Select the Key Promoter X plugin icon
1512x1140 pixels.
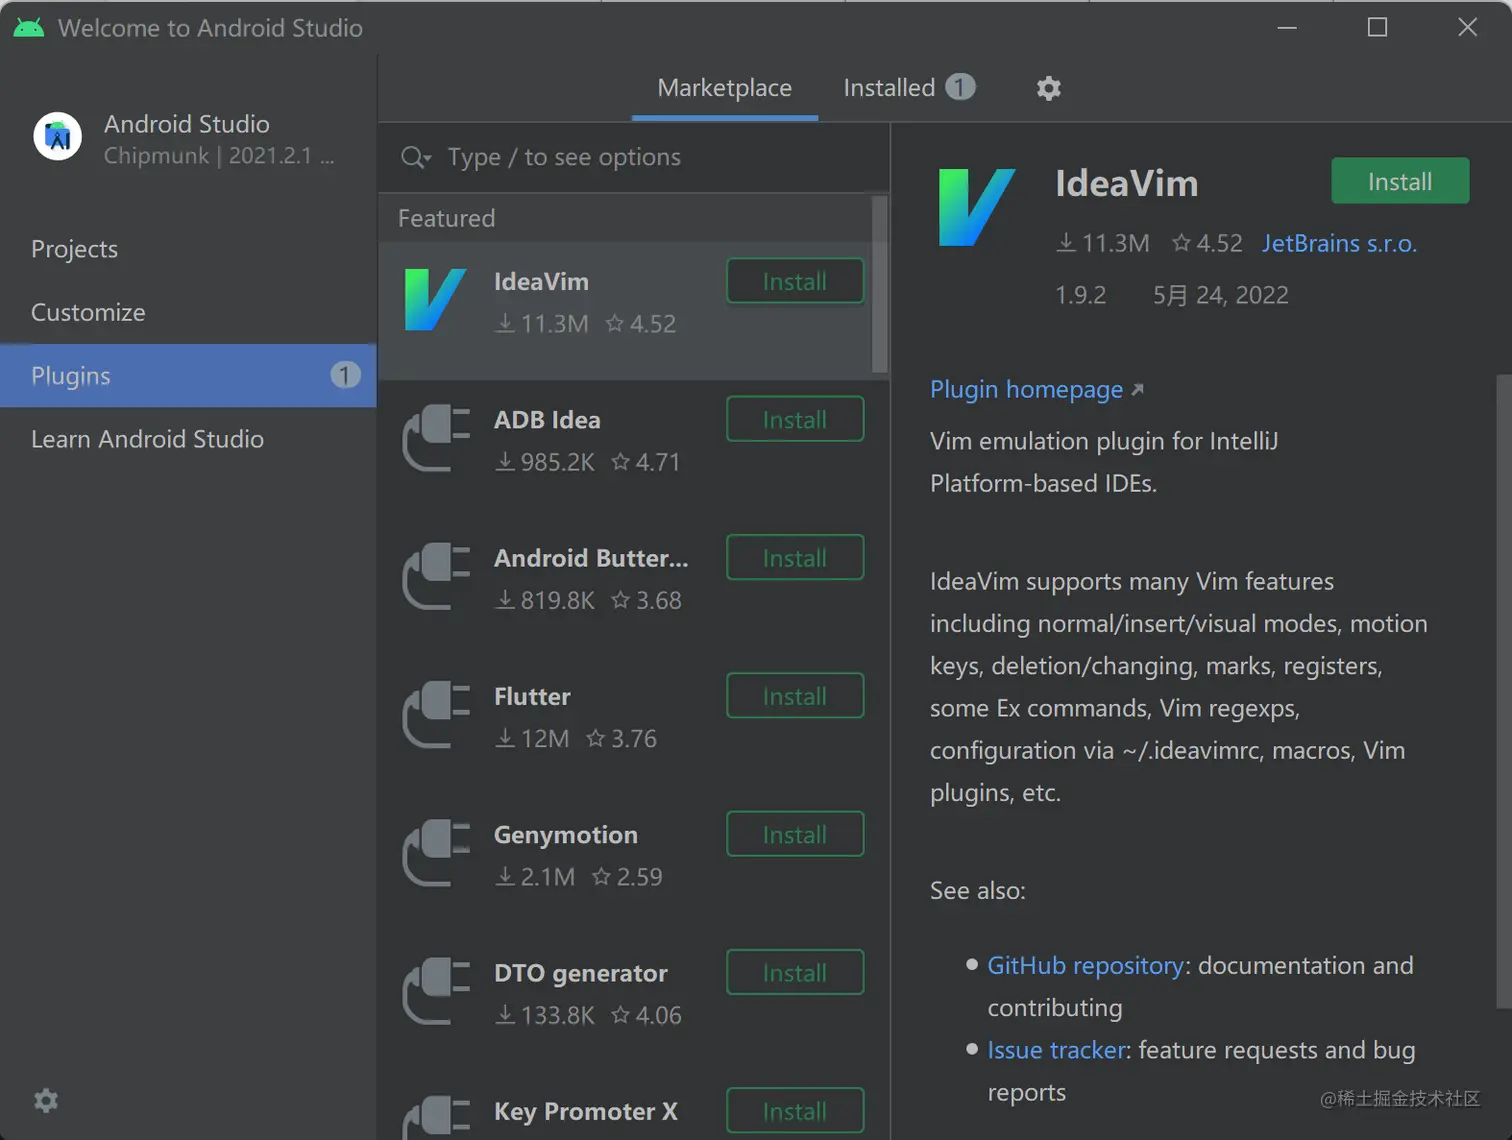[x=436, y=1118]
